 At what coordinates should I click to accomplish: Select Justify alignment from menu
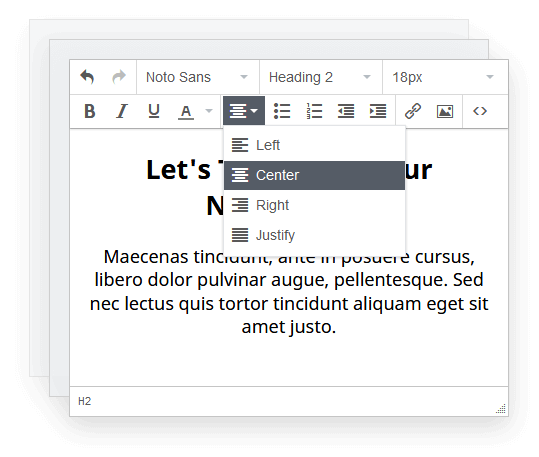pyautogui.click(x=315, y=235)
